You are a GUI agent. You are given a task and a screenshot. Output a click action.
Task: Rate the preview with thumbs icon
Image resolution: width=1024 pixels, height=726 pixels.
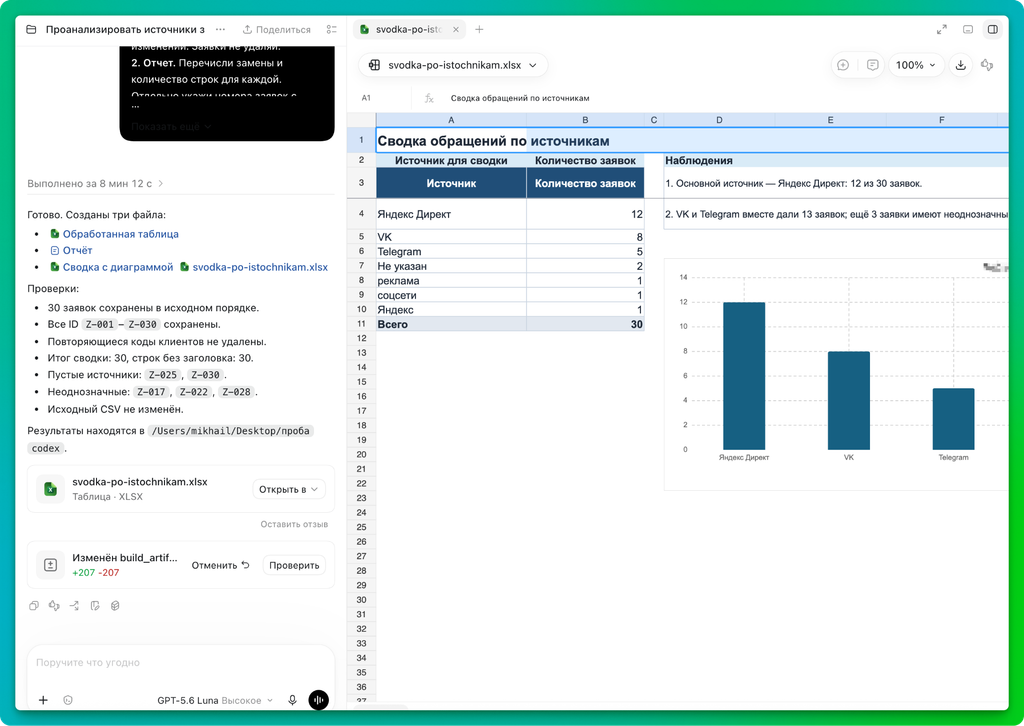[x=987, y=65]
